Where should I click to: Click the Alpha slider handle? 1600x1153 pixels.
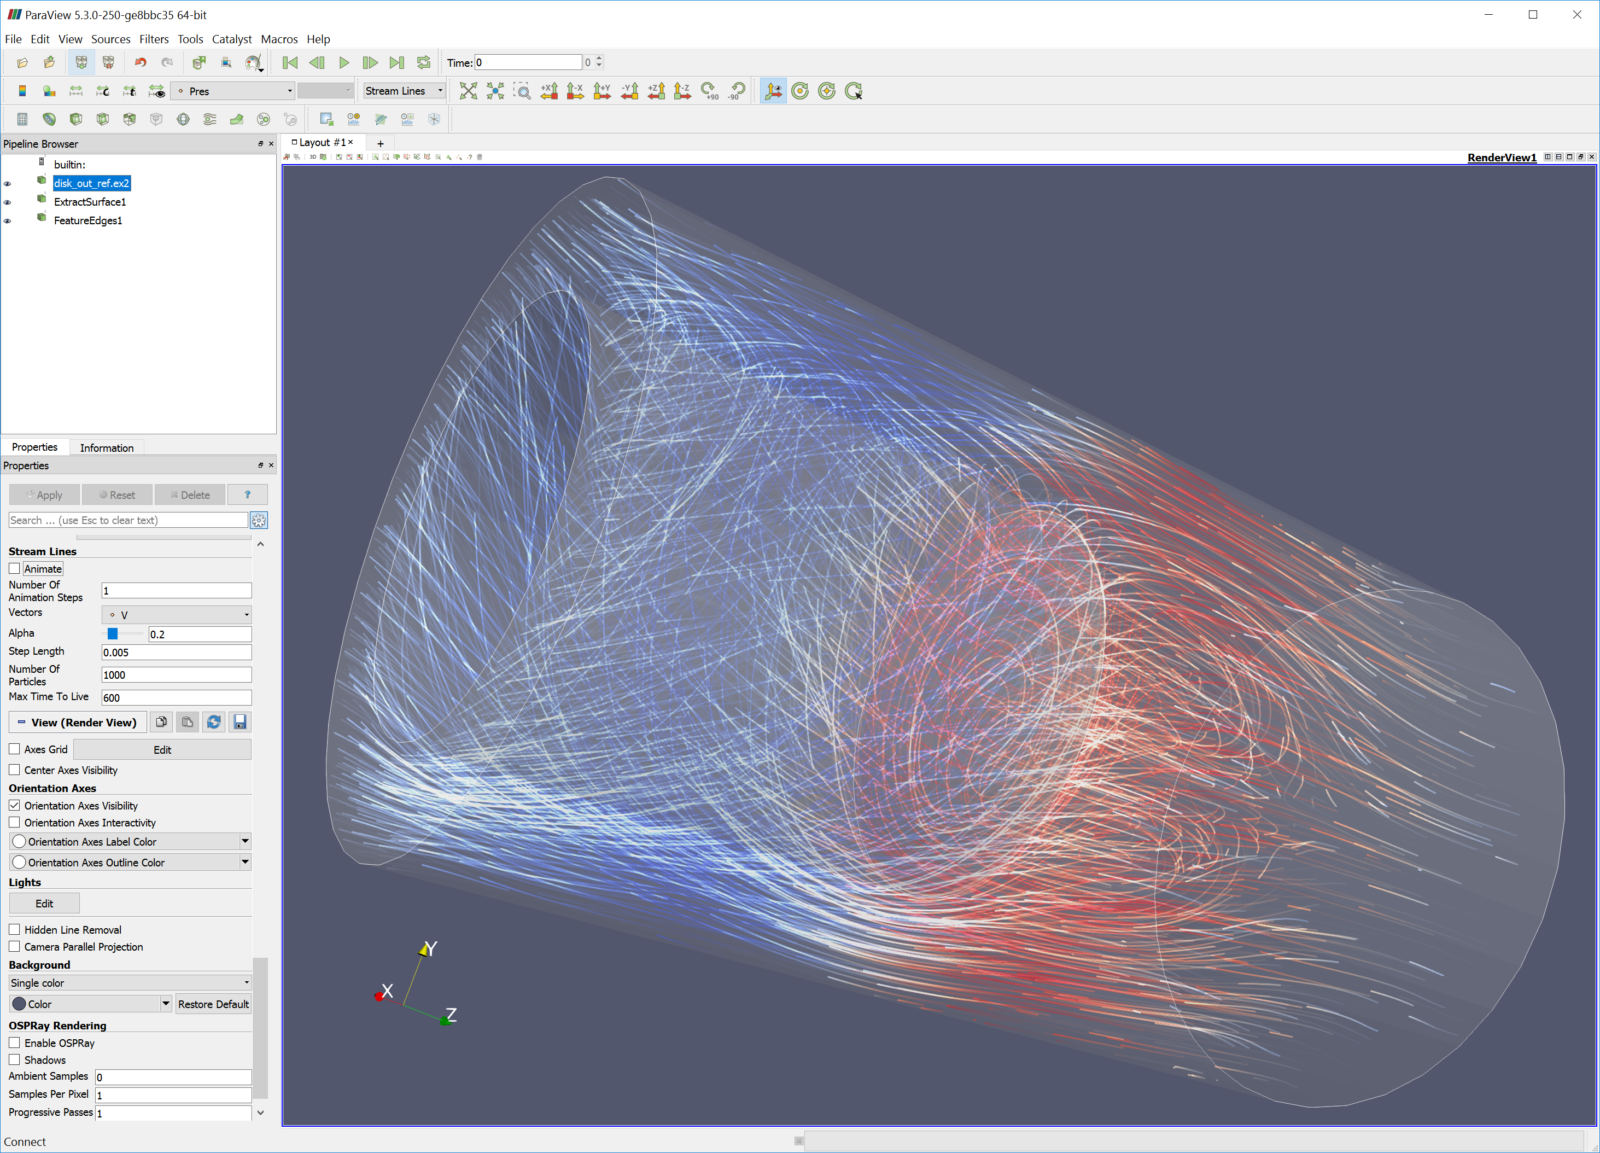tap(113, 634)
